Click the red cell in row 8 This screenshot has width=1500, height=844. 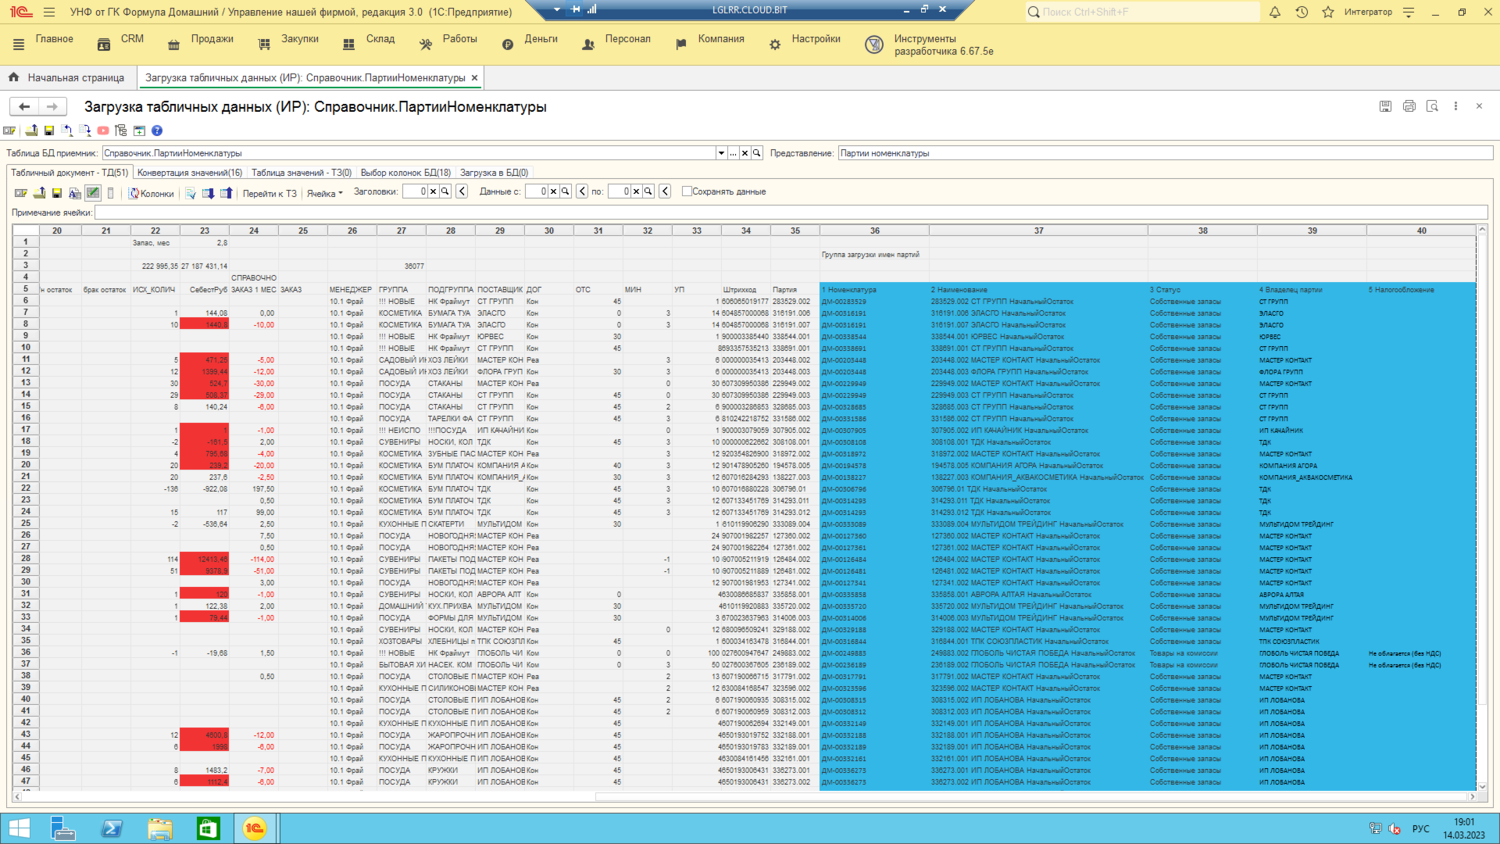point(204,325)
